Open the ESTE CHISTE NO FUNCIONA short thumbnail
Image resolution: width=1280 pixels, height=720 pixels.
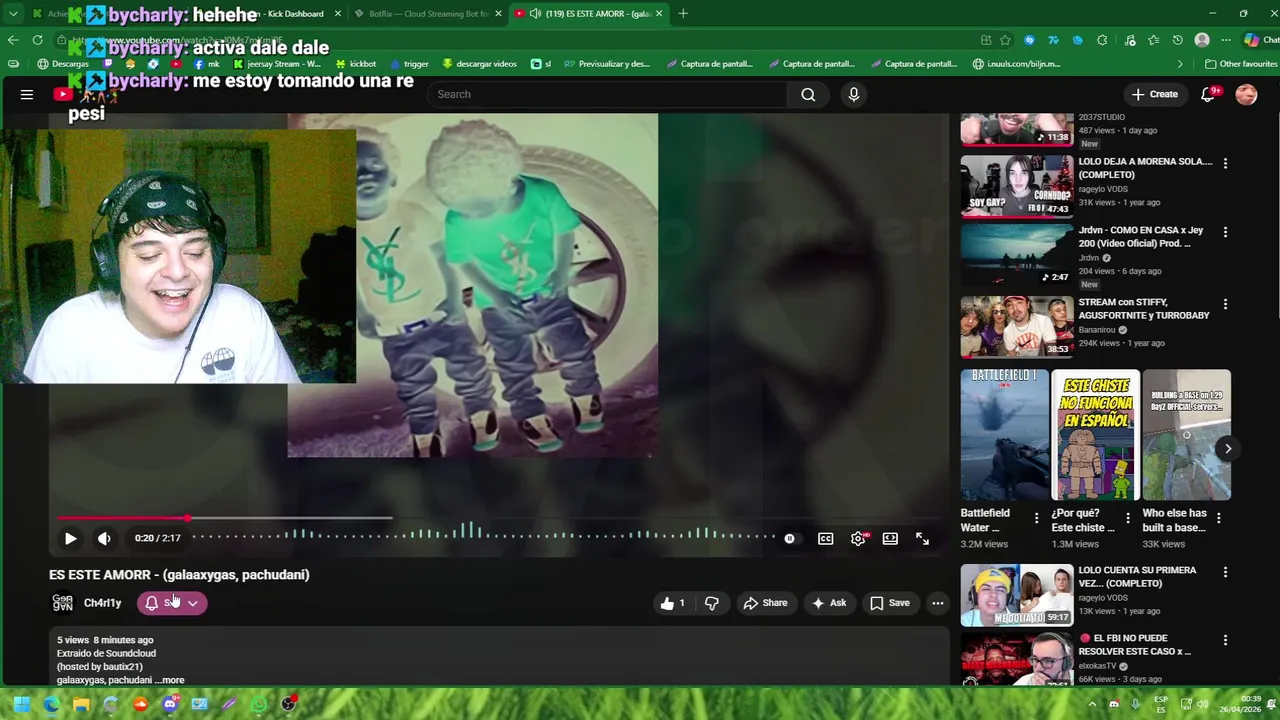tap(1096, 435)
